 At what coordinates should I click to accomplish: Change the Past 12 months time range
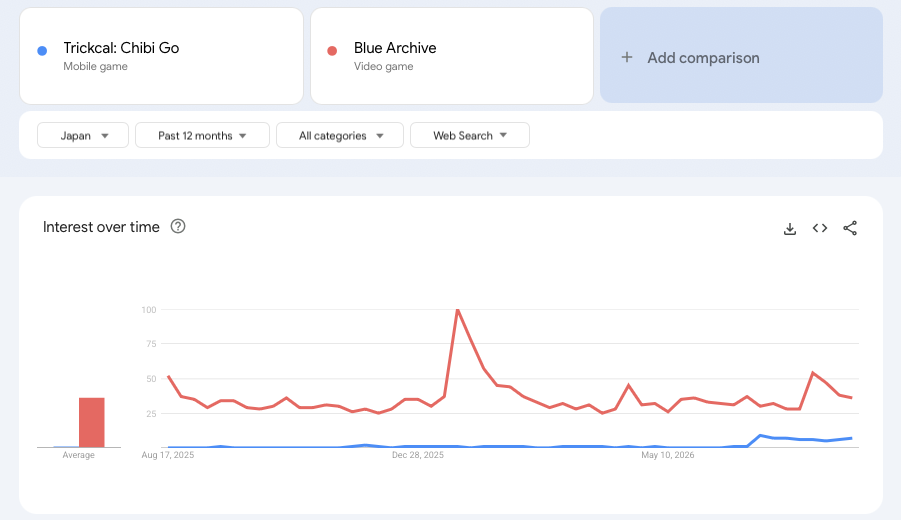coord(202,136)
